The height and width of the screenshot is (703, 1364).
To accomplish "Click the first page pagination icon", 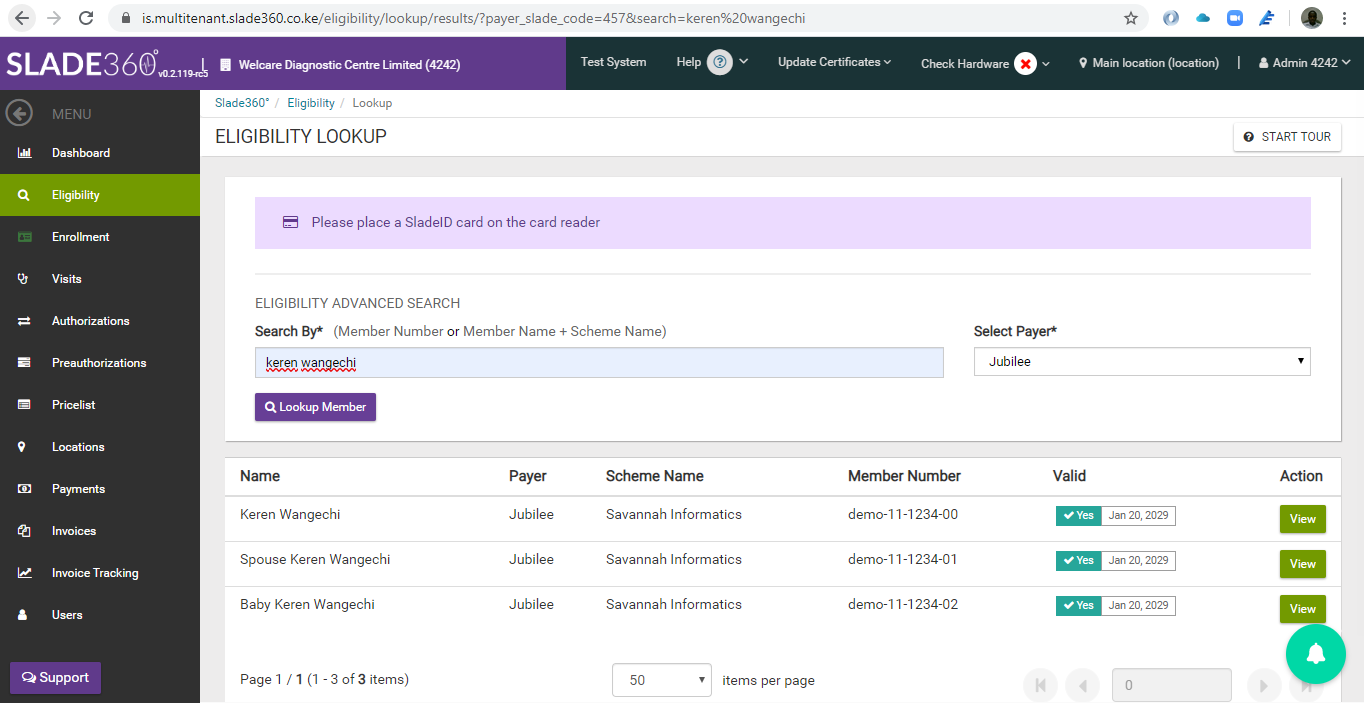I will 1040,685.
